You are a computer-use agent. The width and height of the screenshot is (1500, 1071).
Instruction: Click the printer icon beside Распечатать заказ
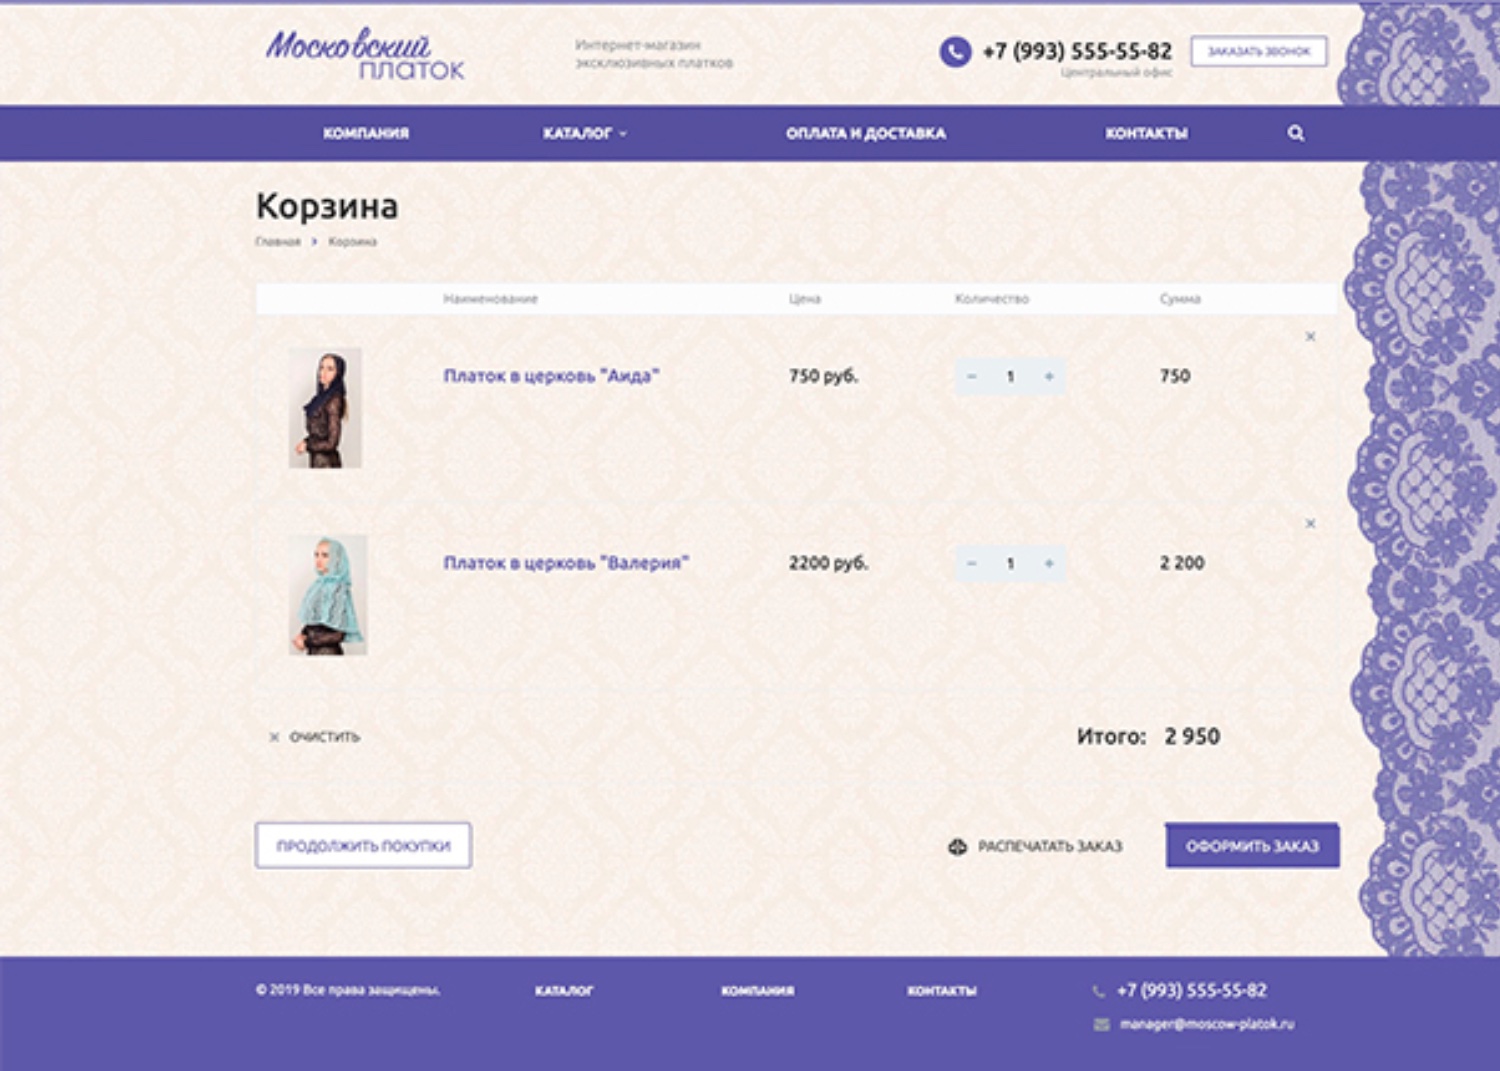(957, 847)
